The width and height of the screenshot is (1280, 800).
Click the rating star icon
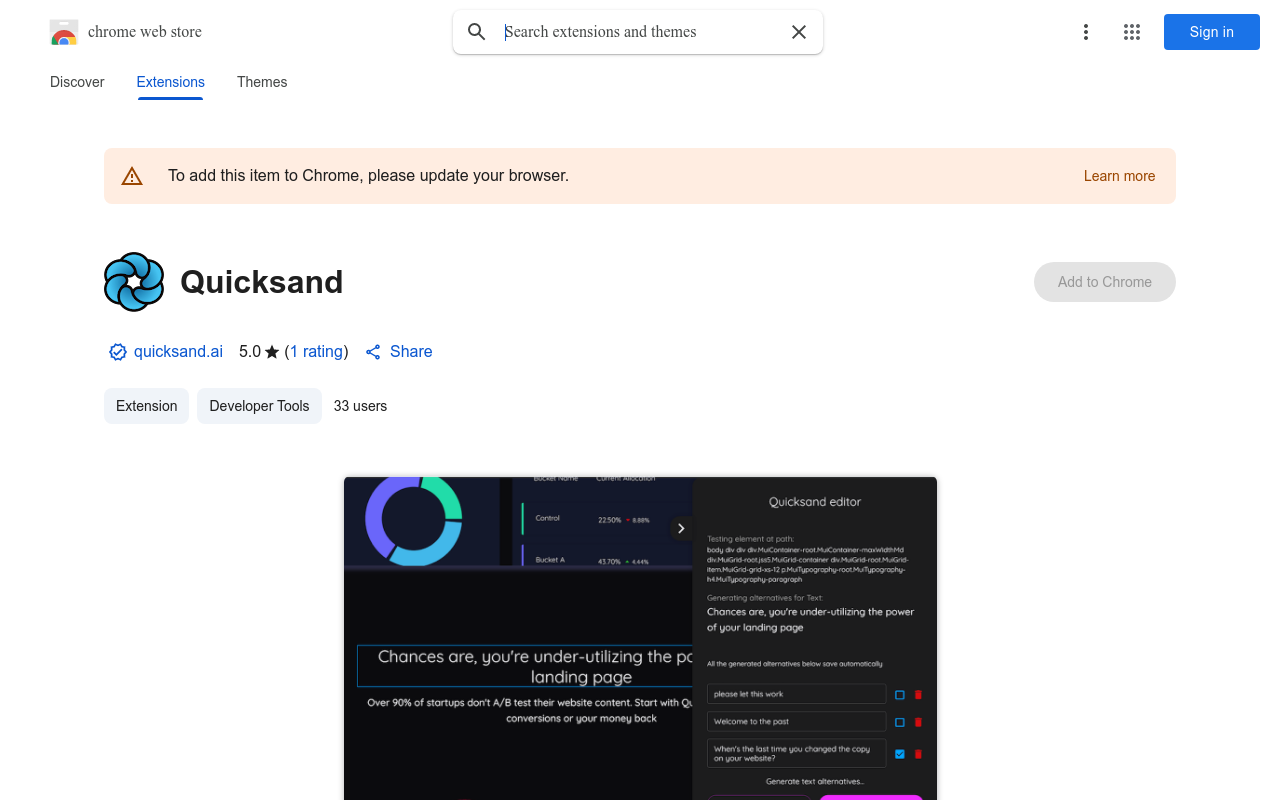point(272,352)
